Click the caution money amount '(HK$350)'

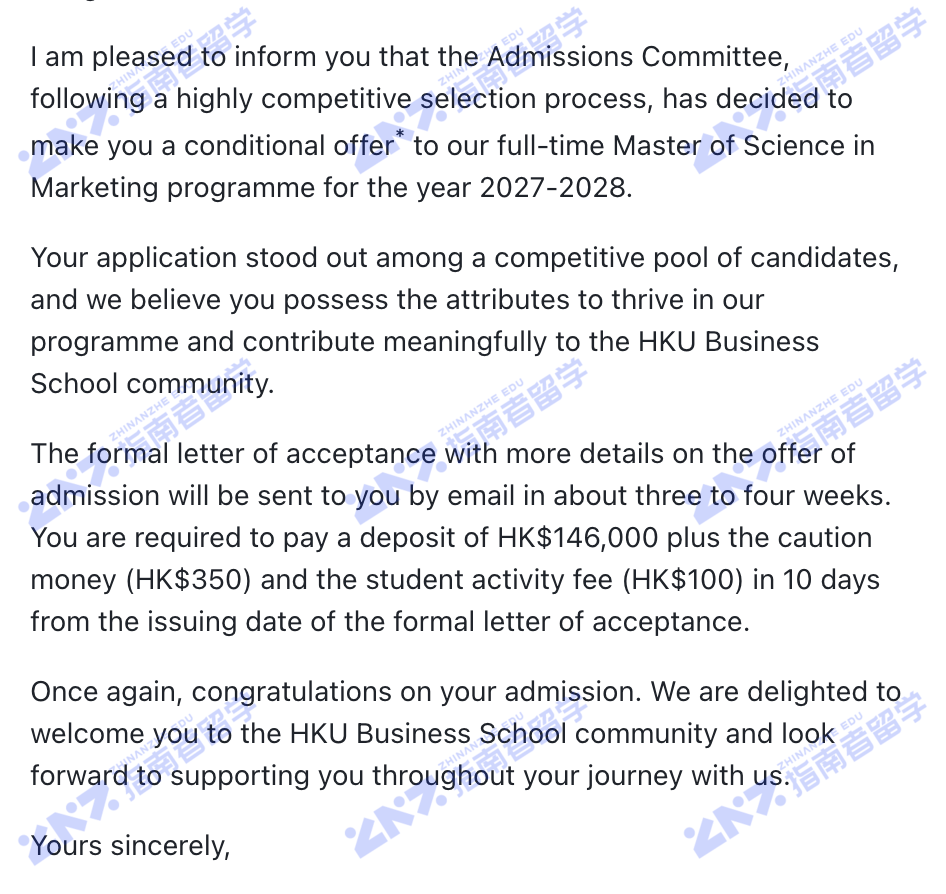coord(188,580)
